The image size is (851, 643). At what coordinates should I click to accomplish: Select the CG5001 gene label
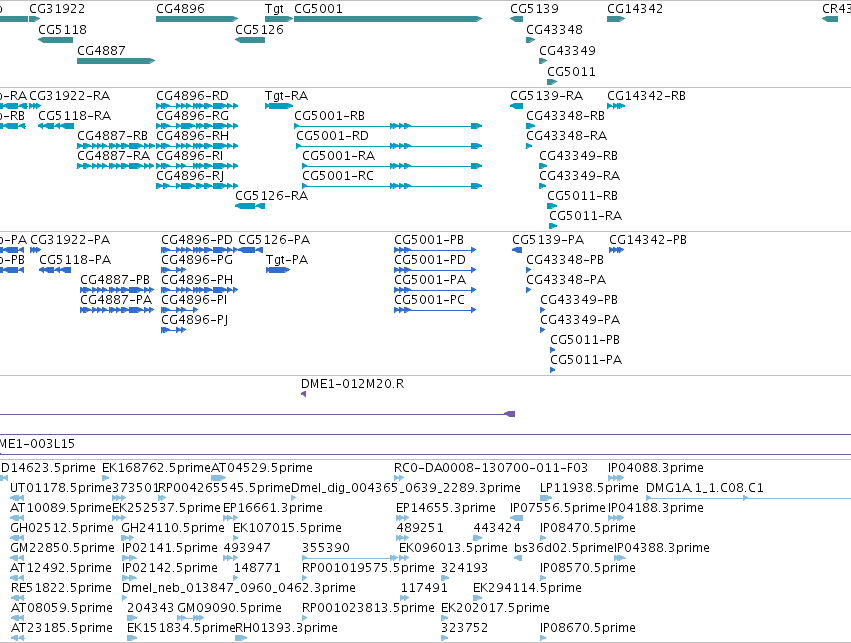(x=319, y=9)
